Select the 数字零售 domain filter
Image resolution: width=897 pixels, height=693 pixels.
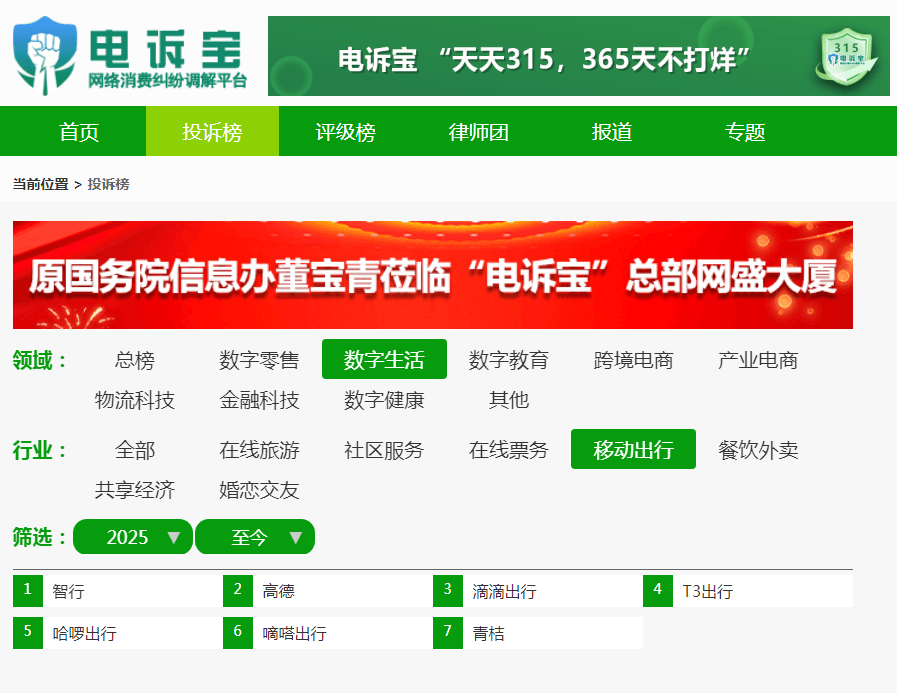pos(259,360)
